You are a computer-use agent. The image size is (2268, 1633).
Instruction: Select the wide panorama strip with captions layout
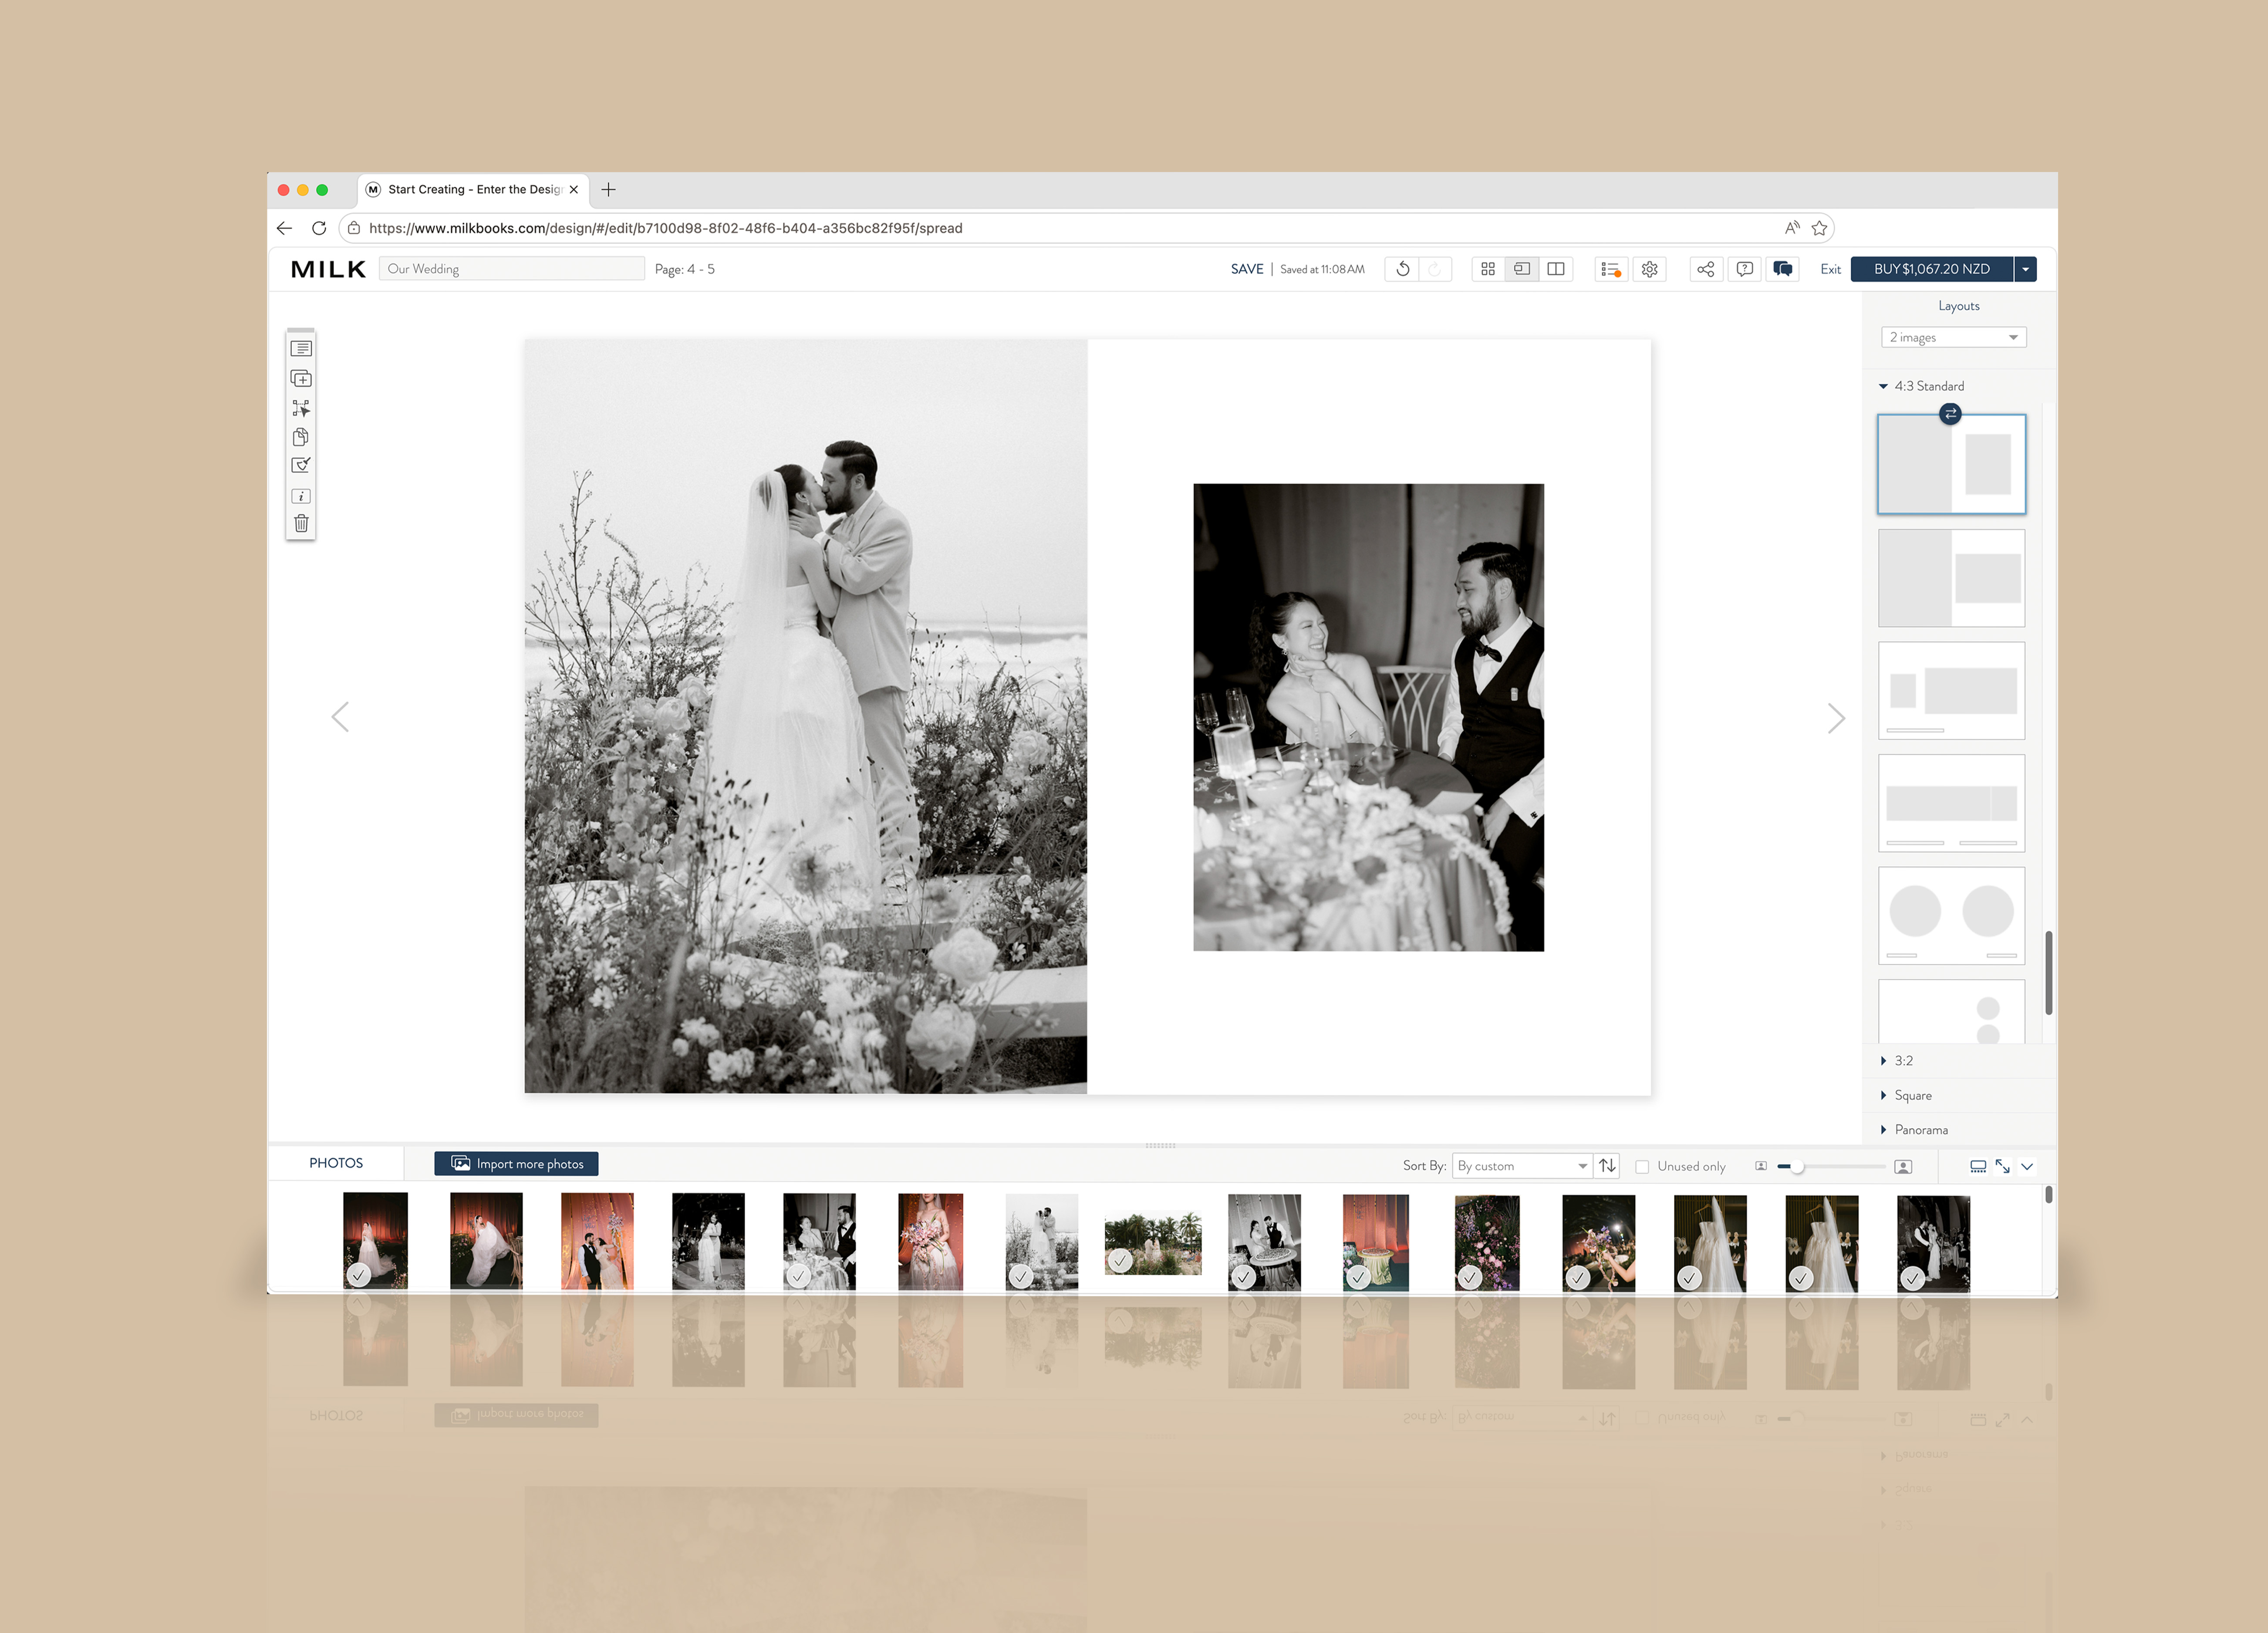click(1951, 803)
